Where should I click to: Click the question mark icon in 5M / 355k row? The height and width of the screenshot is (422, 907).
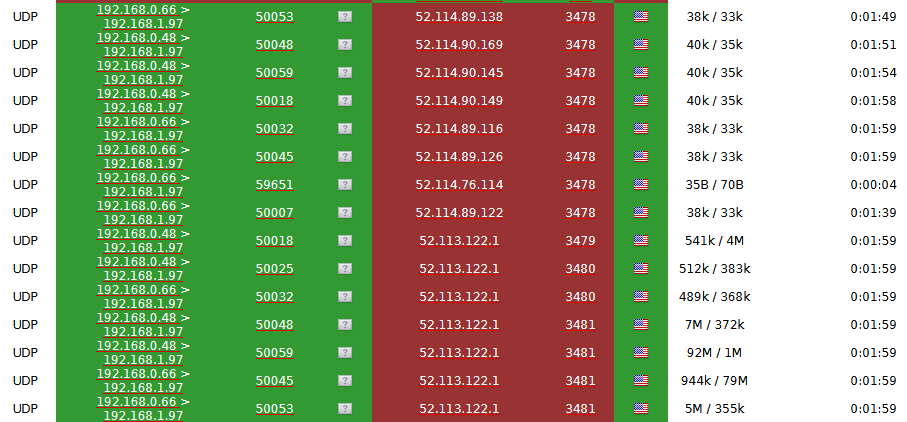point(345,409)
